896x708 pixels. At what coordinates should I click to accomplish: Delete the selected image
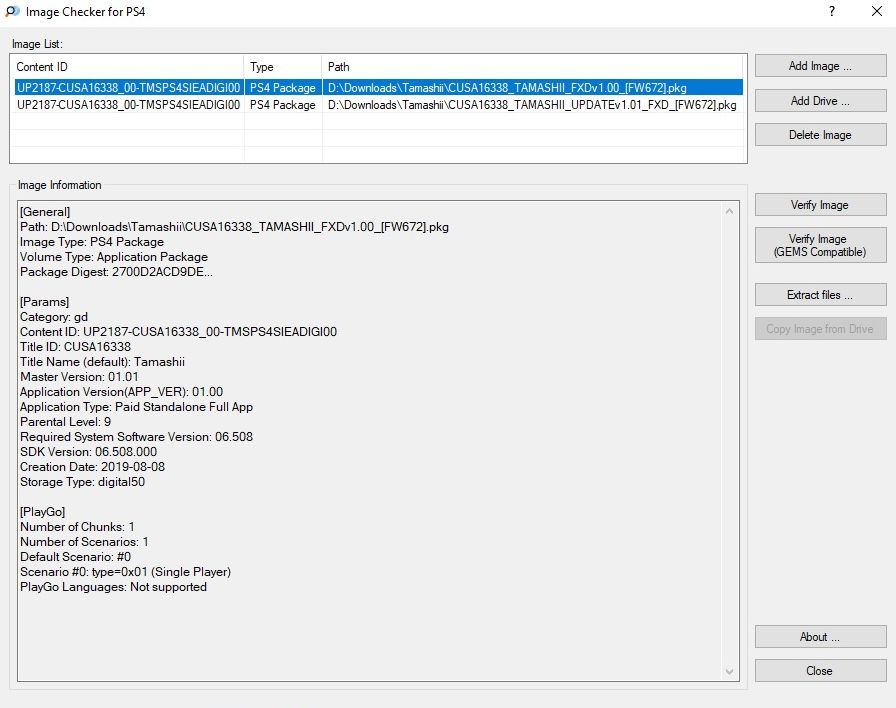[x=820, y=135]
